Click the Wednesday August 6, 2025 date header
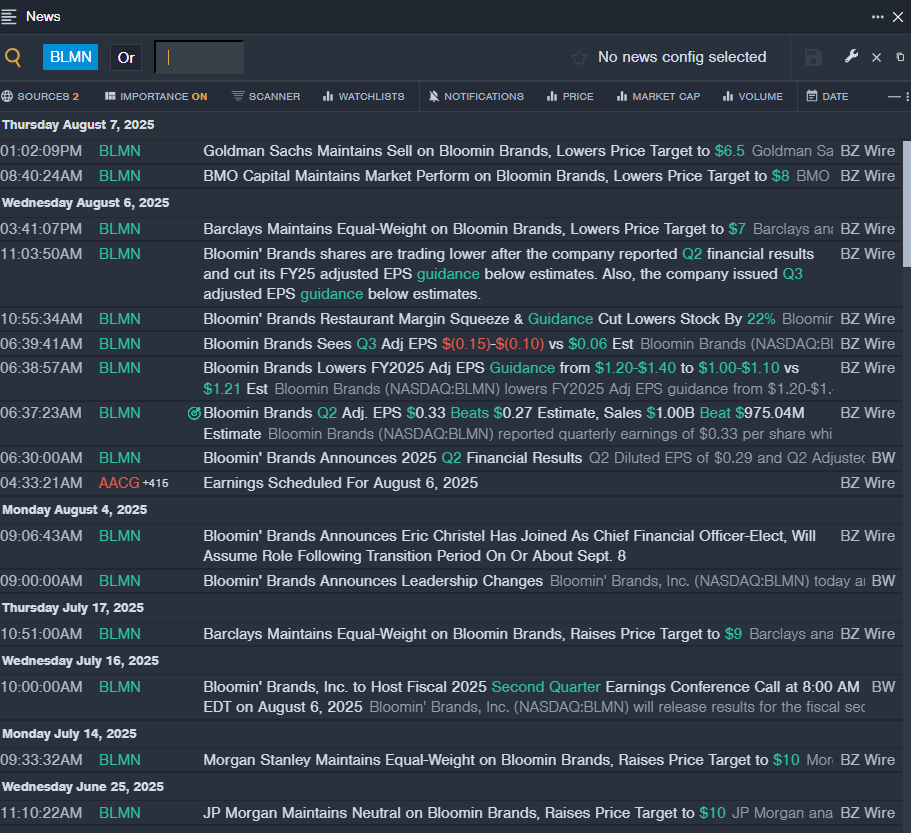Viewport: 911px width, 833px height. (86, 203)
